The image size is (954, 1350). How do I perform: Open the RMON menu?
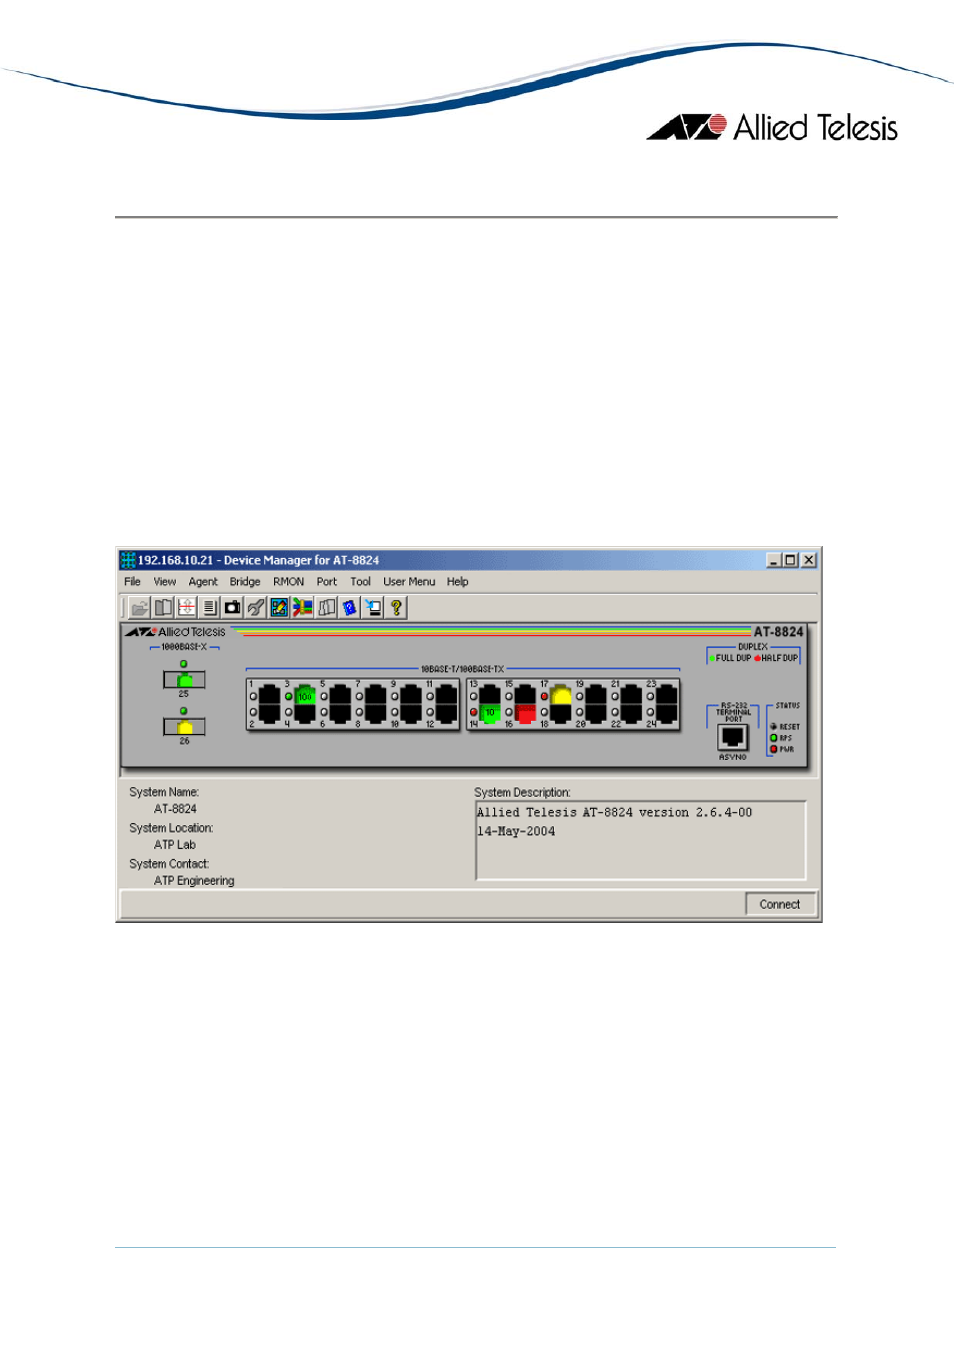pos(289,581)
